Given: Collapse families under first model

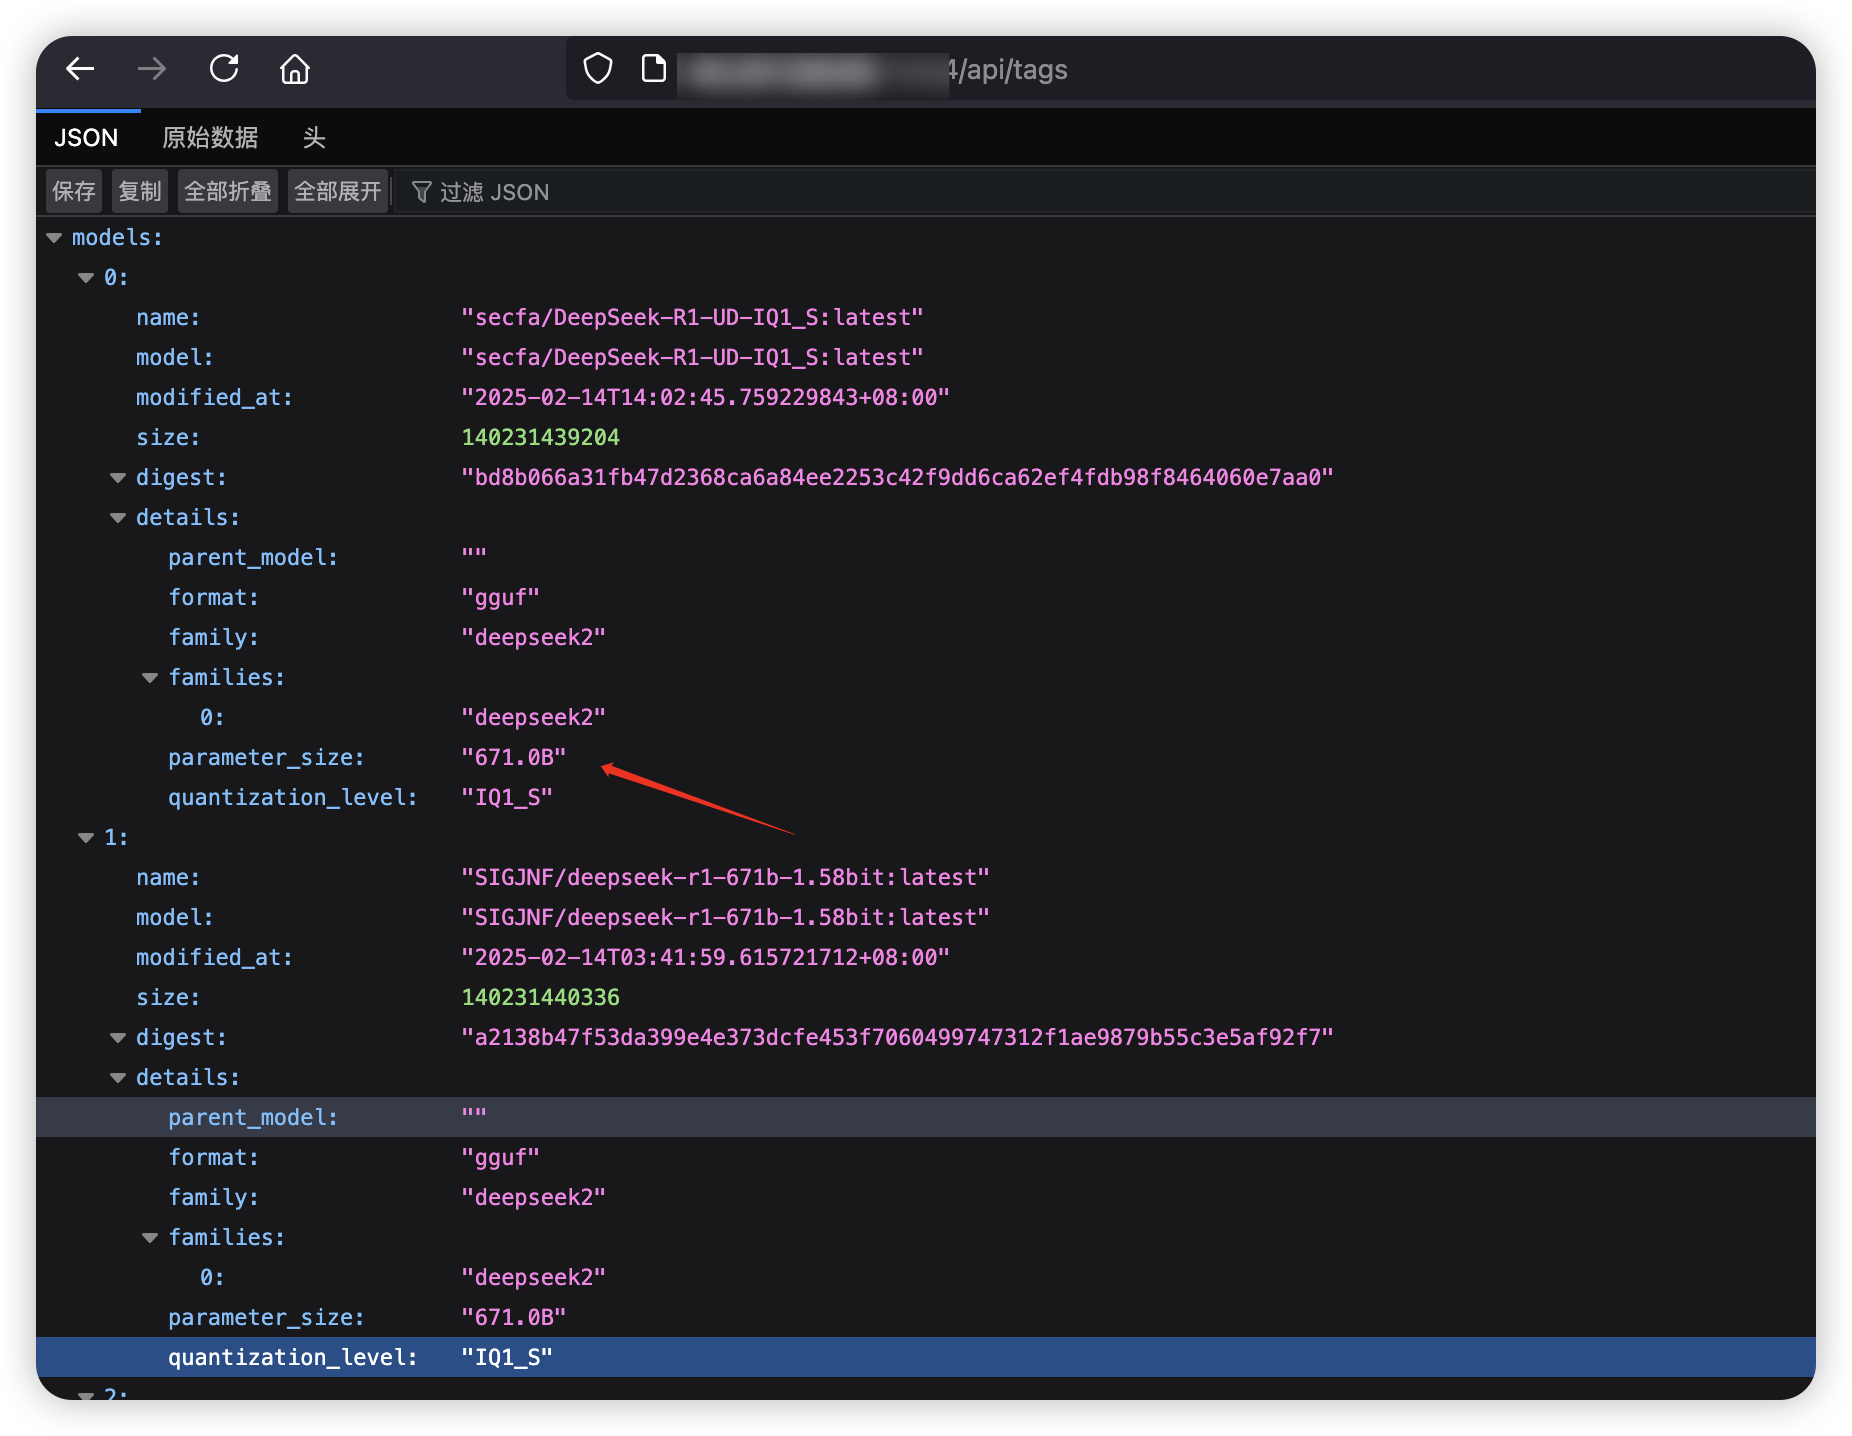Looking at the screenshot, I should point(150,678).
